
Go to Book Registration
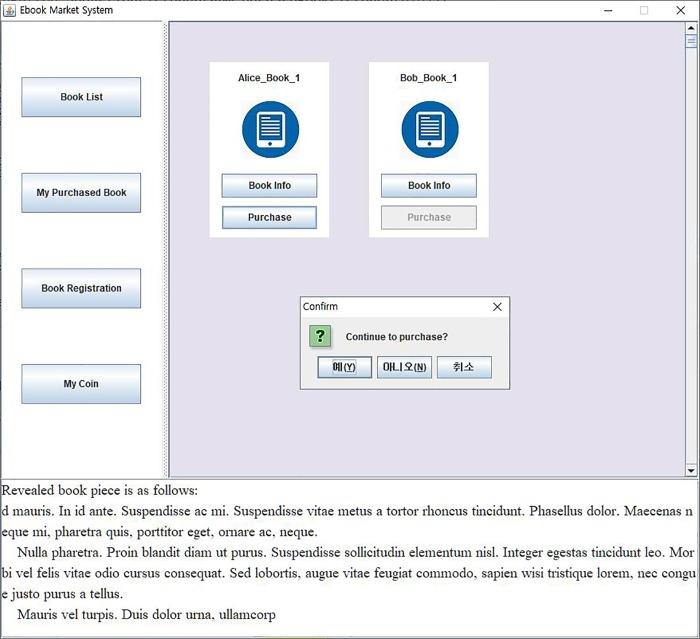(81, 288)
